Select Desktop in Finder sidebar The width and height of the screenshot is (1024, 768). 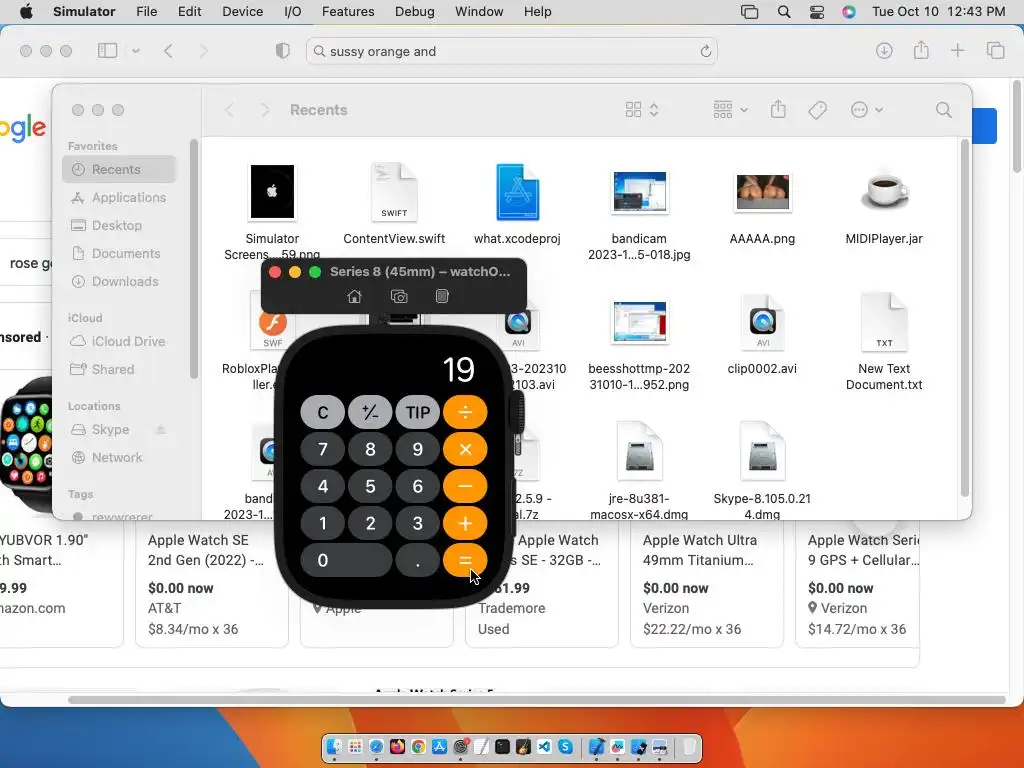pyautogui.click(x=119, y=225)
